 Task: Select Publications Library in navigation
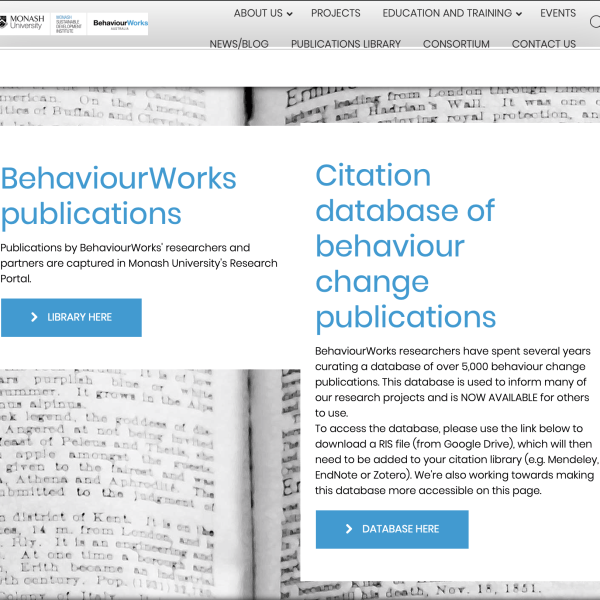(x=346, y=44)
